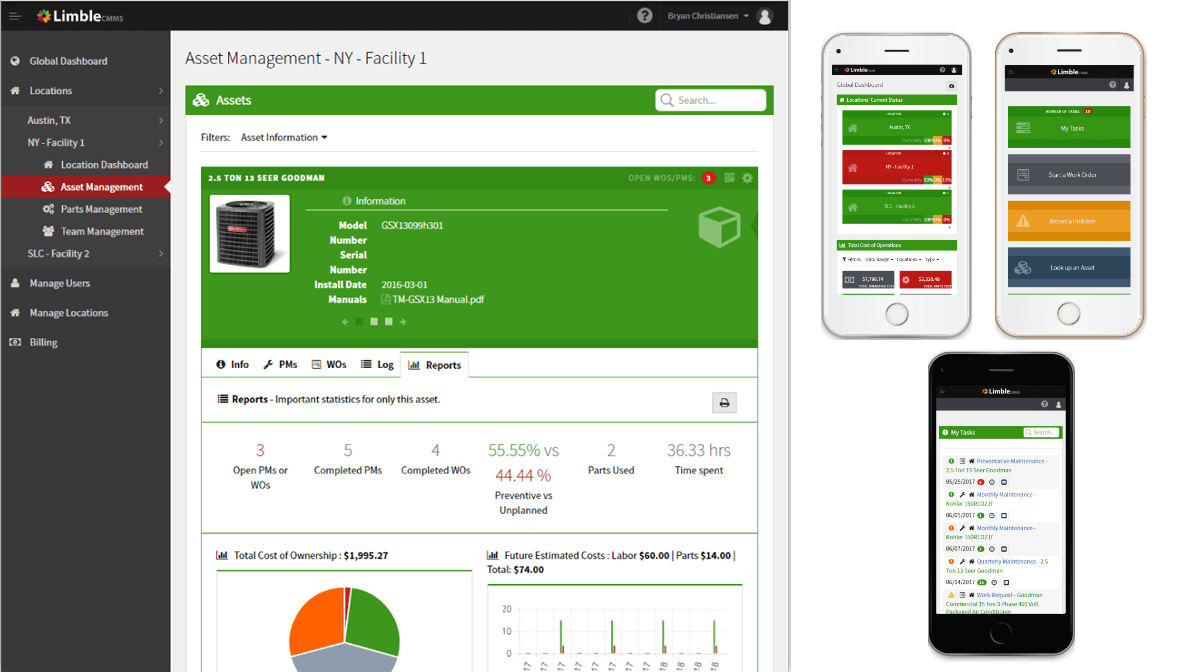Open Parts Management in the sidebar

click(101, 209)
